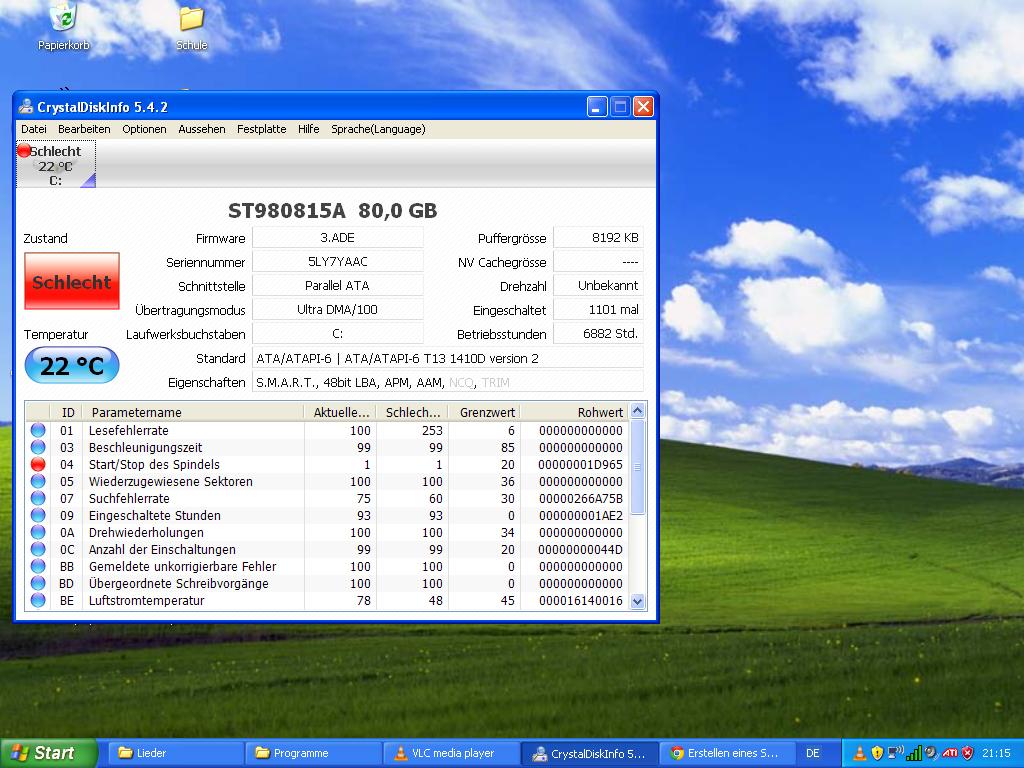1024x768 pixels.
Task: Select the red Schlecht disk status orb
Action: [24, 151]
